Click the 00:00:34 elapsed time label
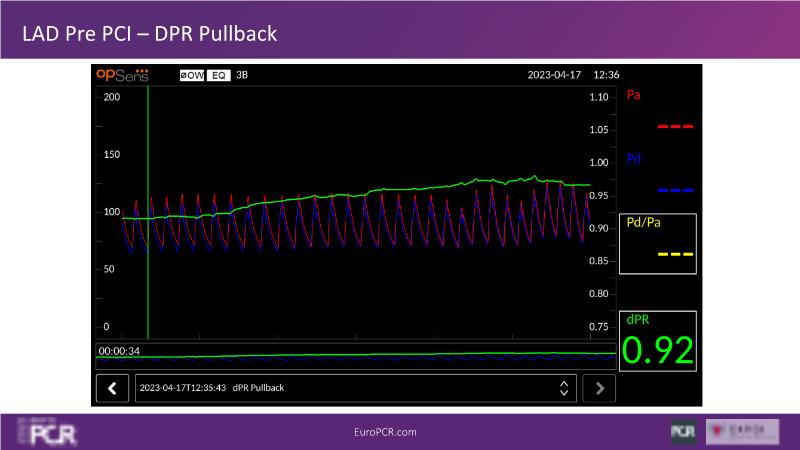 click(x=119, y=350)
